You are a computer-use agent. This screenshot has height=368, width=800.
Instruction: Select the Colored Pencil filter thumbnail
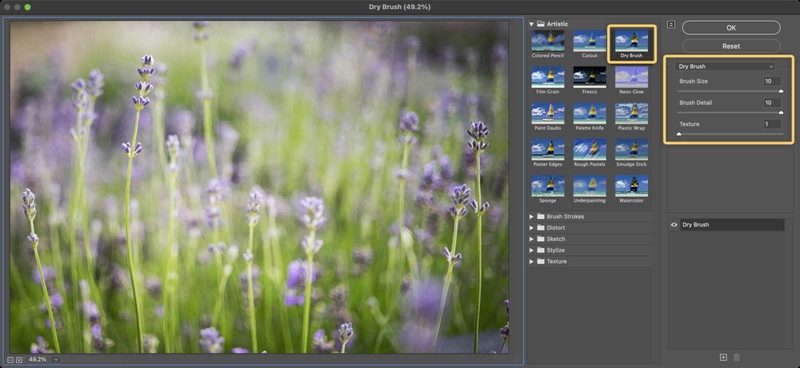(547, 41)
